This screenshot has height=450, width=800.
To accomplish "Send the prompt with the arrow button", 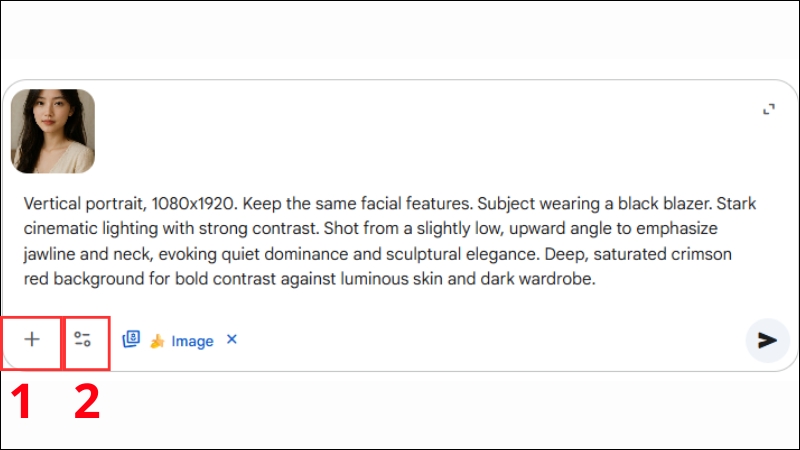I will 767,340.
